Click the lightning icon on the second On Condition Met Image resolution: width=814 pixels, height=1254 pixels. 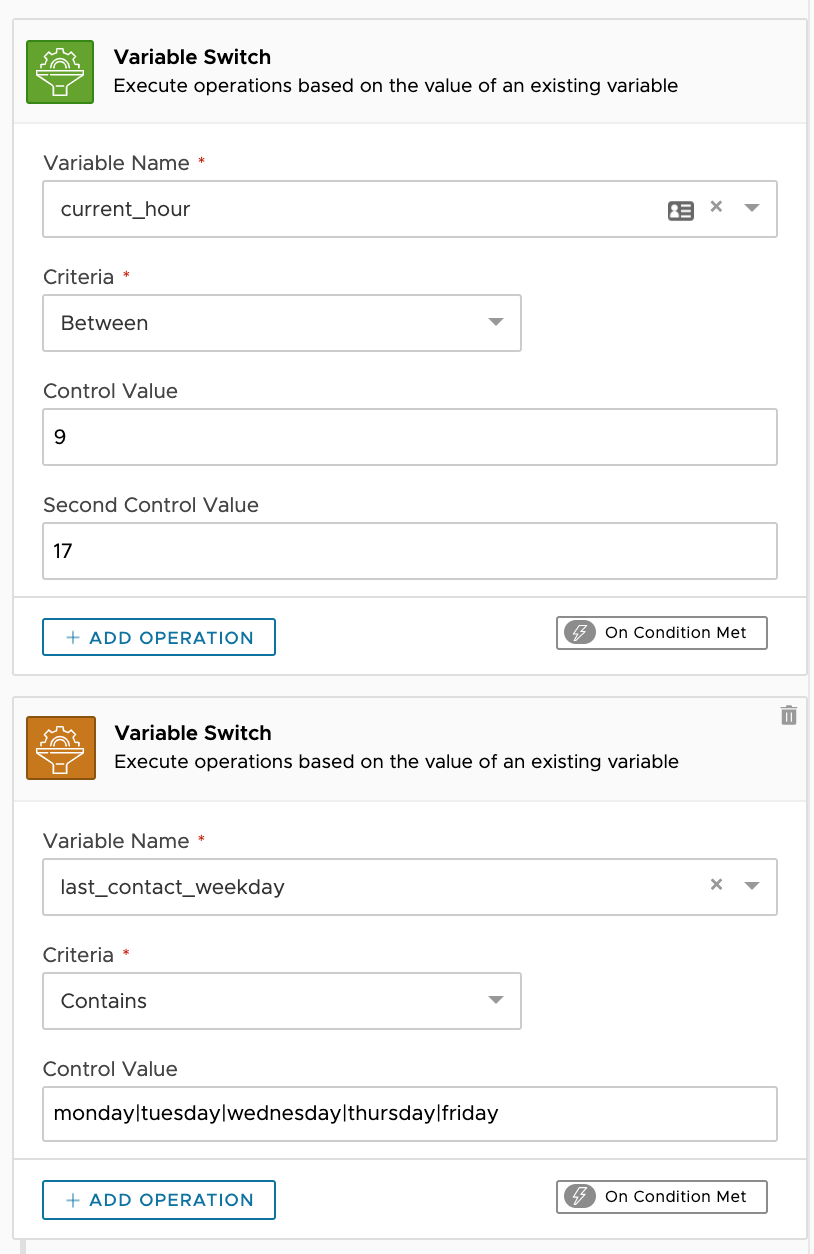pyautogui.click(x=579, y=1197)
